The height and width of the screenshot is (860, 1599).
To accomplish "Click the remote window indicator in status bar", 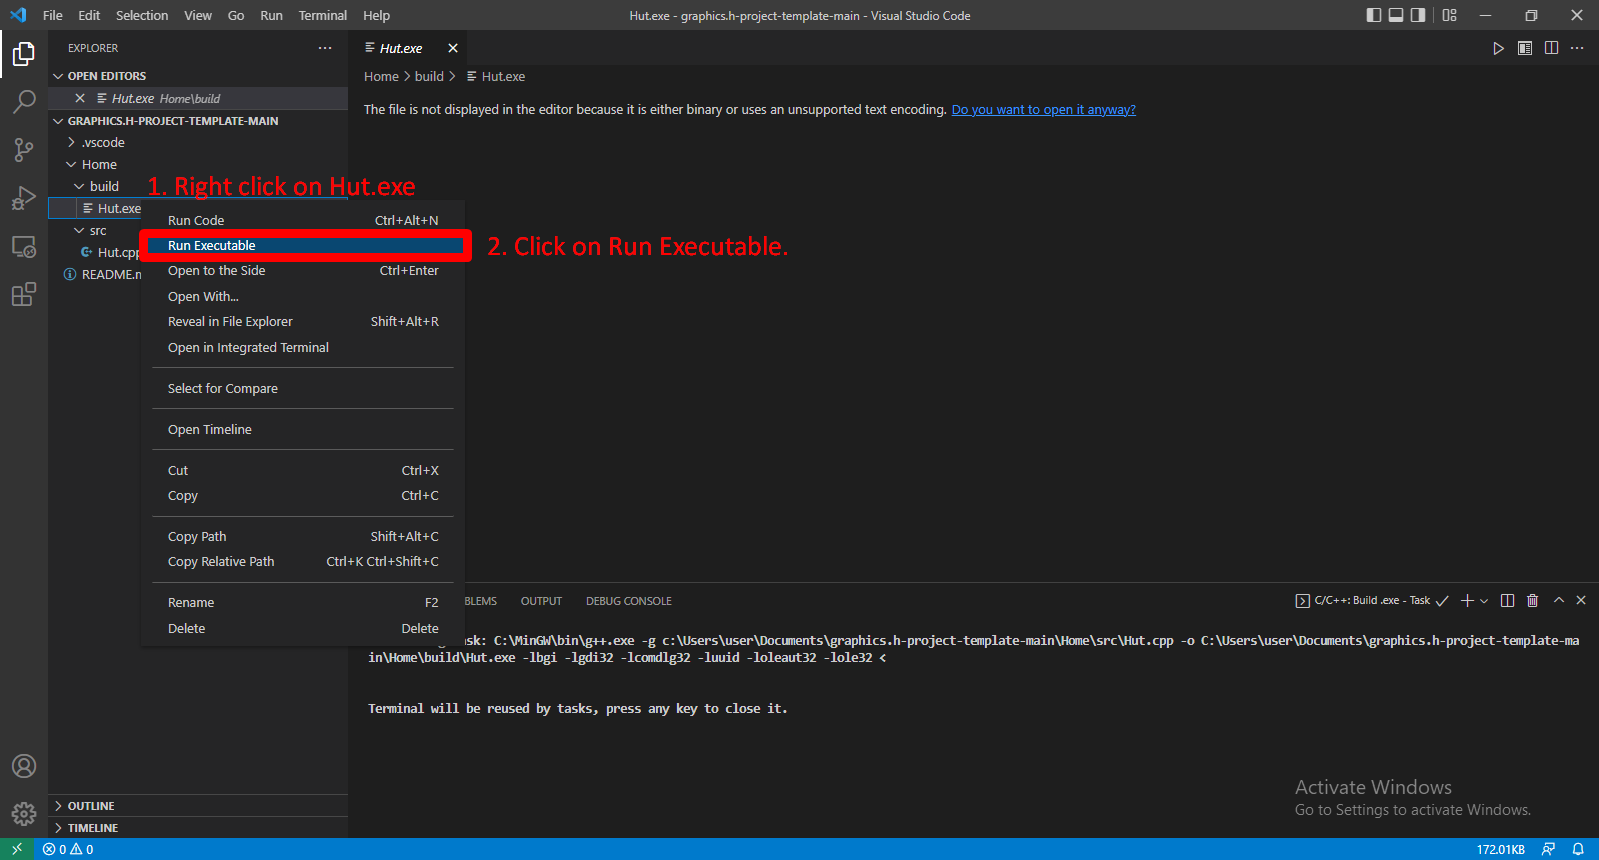I will 17,849.
